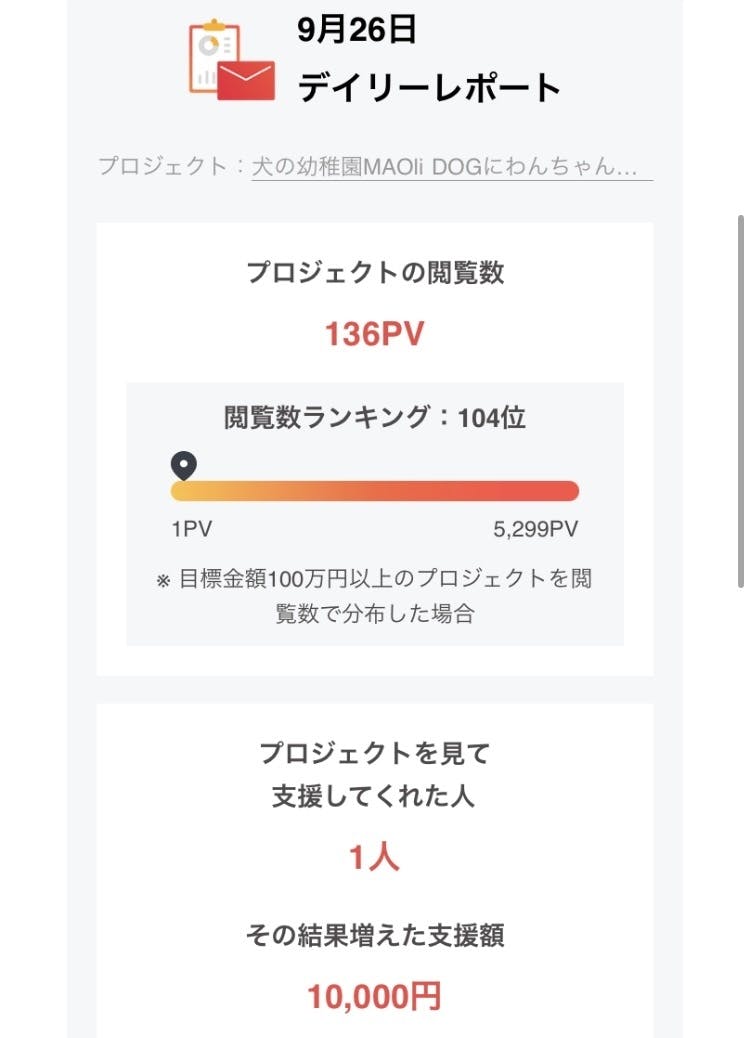This screenshot has height=1038, width=750.
Task: Click the 136PV view count
Action: pos(374,334)
